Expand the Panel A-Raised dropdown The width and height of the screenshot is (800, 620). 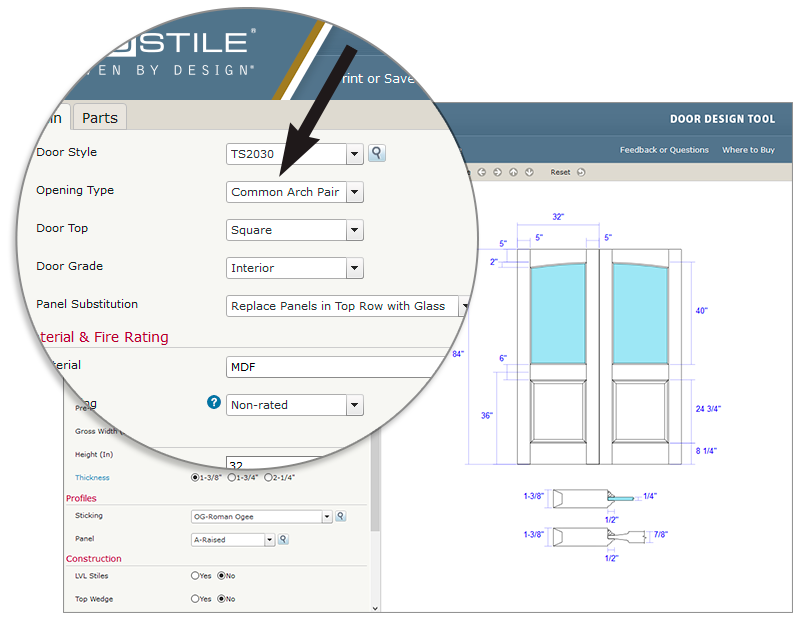click(270, 540)
